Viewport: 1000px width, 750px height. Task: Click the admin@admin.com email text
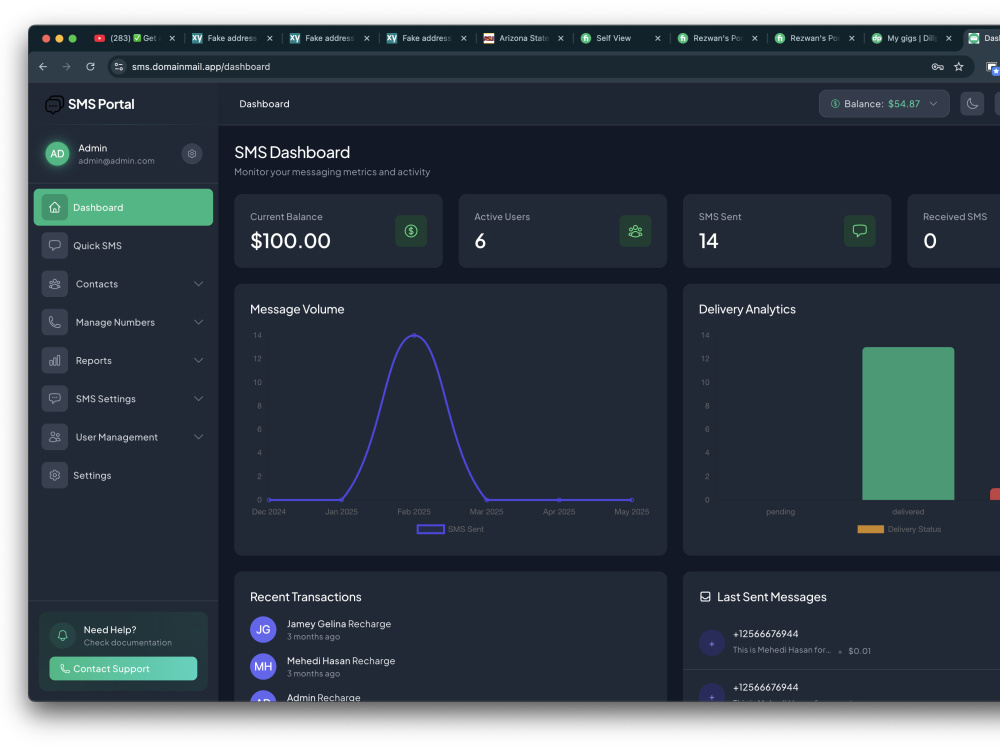point(116,161)
